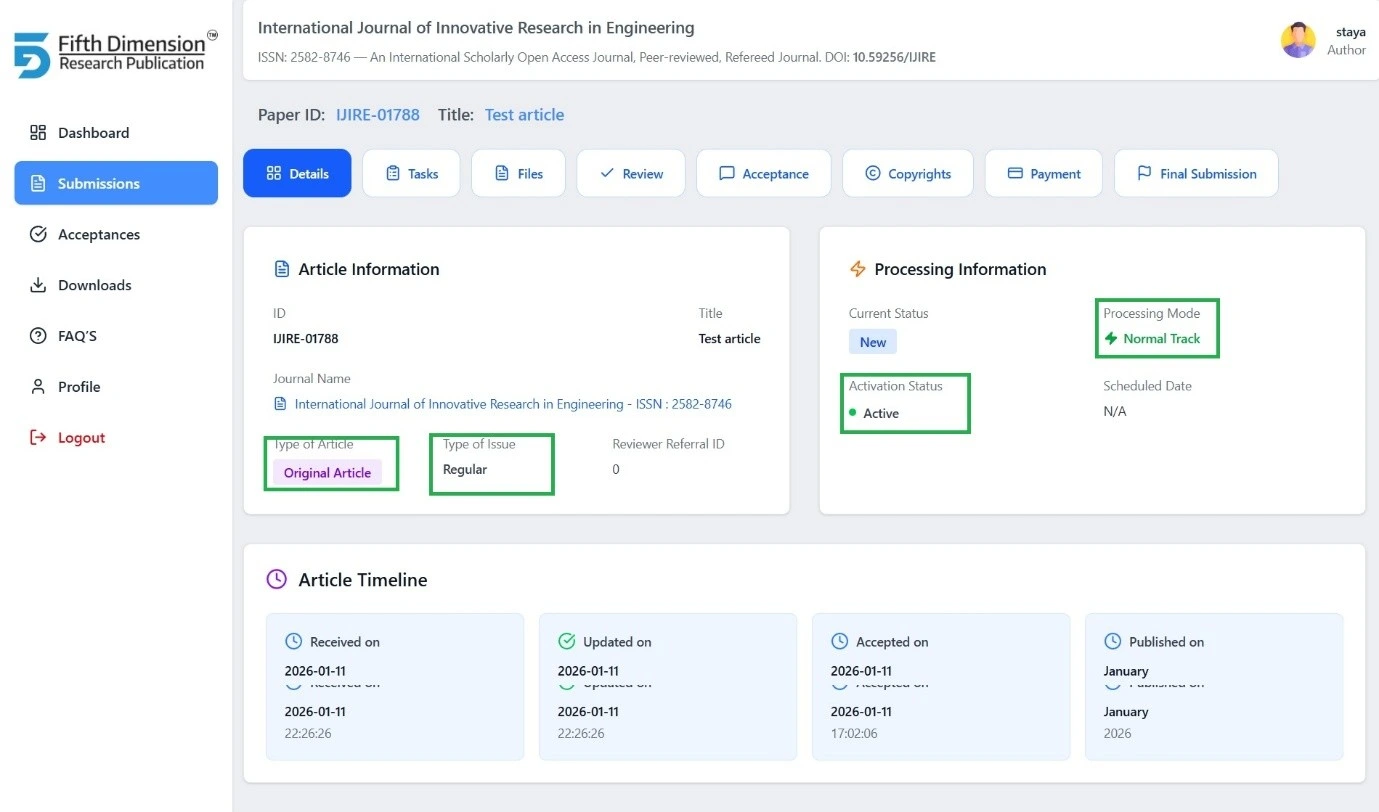Click the Downloads arrow icon
The image size is (1379, 812).
point(38,286)
